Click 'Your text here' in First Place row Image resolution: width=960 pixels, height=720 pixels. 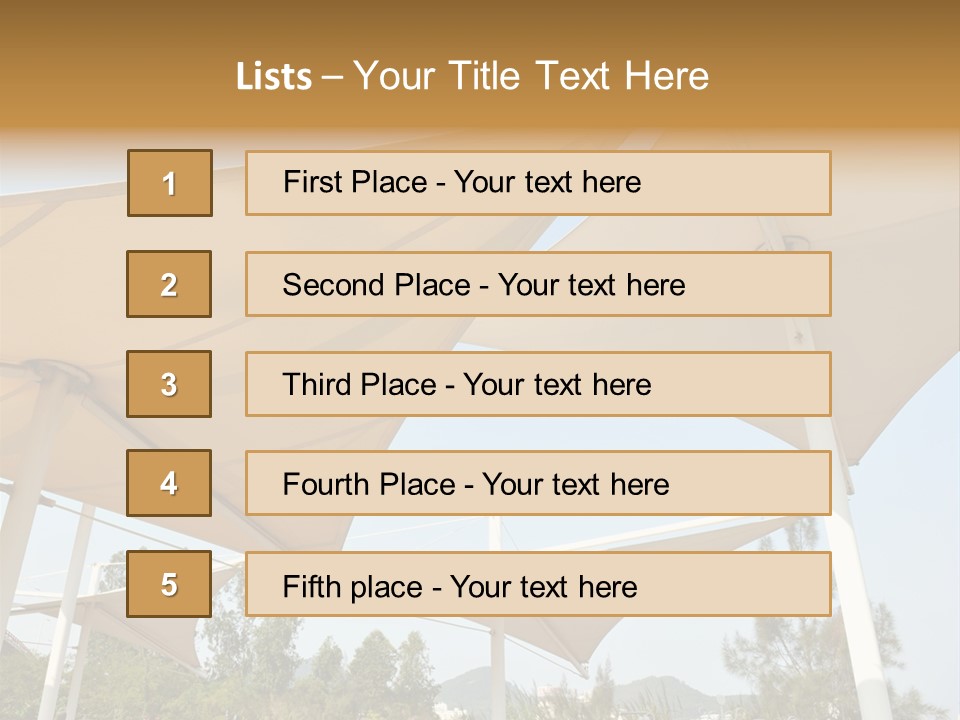coord(547,182)
